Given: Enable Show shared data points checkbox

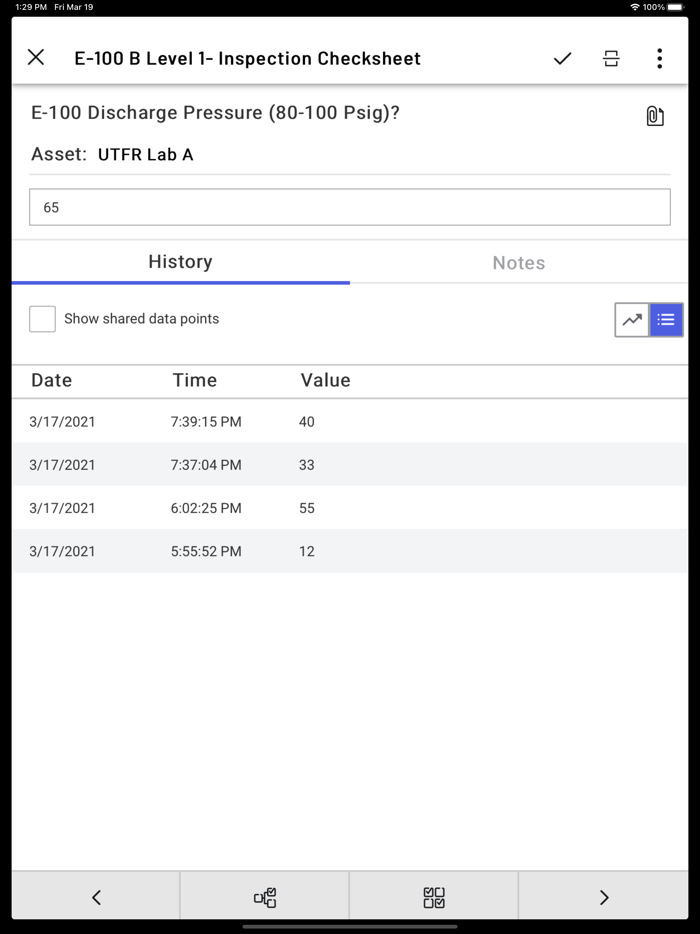Looking at the screenshot, I should click(x=42, y=319).
